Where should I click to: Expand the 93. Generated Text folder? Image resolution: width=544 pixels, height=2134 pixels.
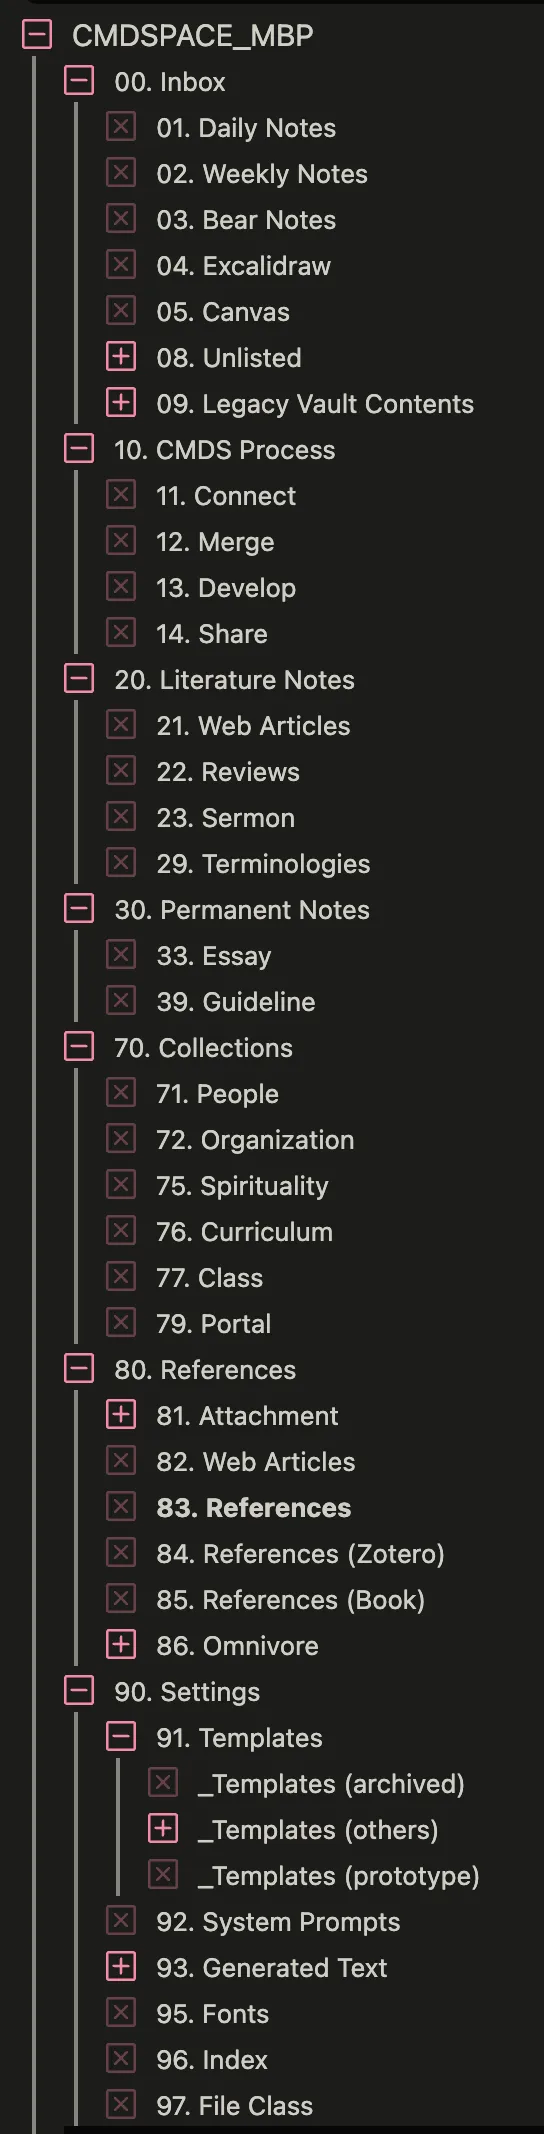click(x=121, y=1967)
